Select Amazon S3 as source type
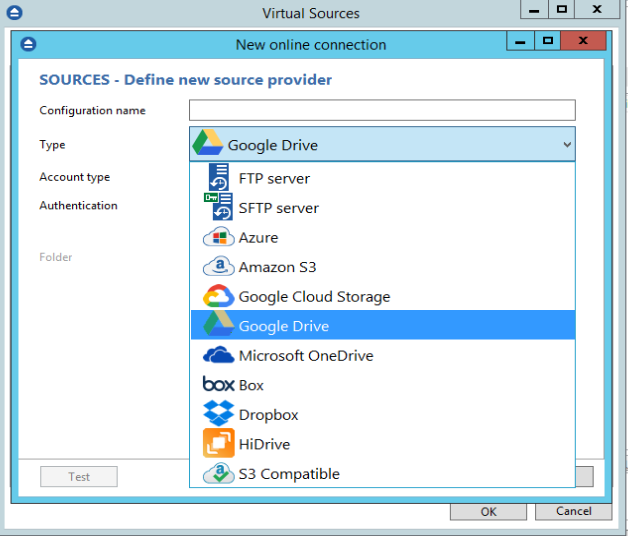The image size is (628, 536). [x=382, y=267]
